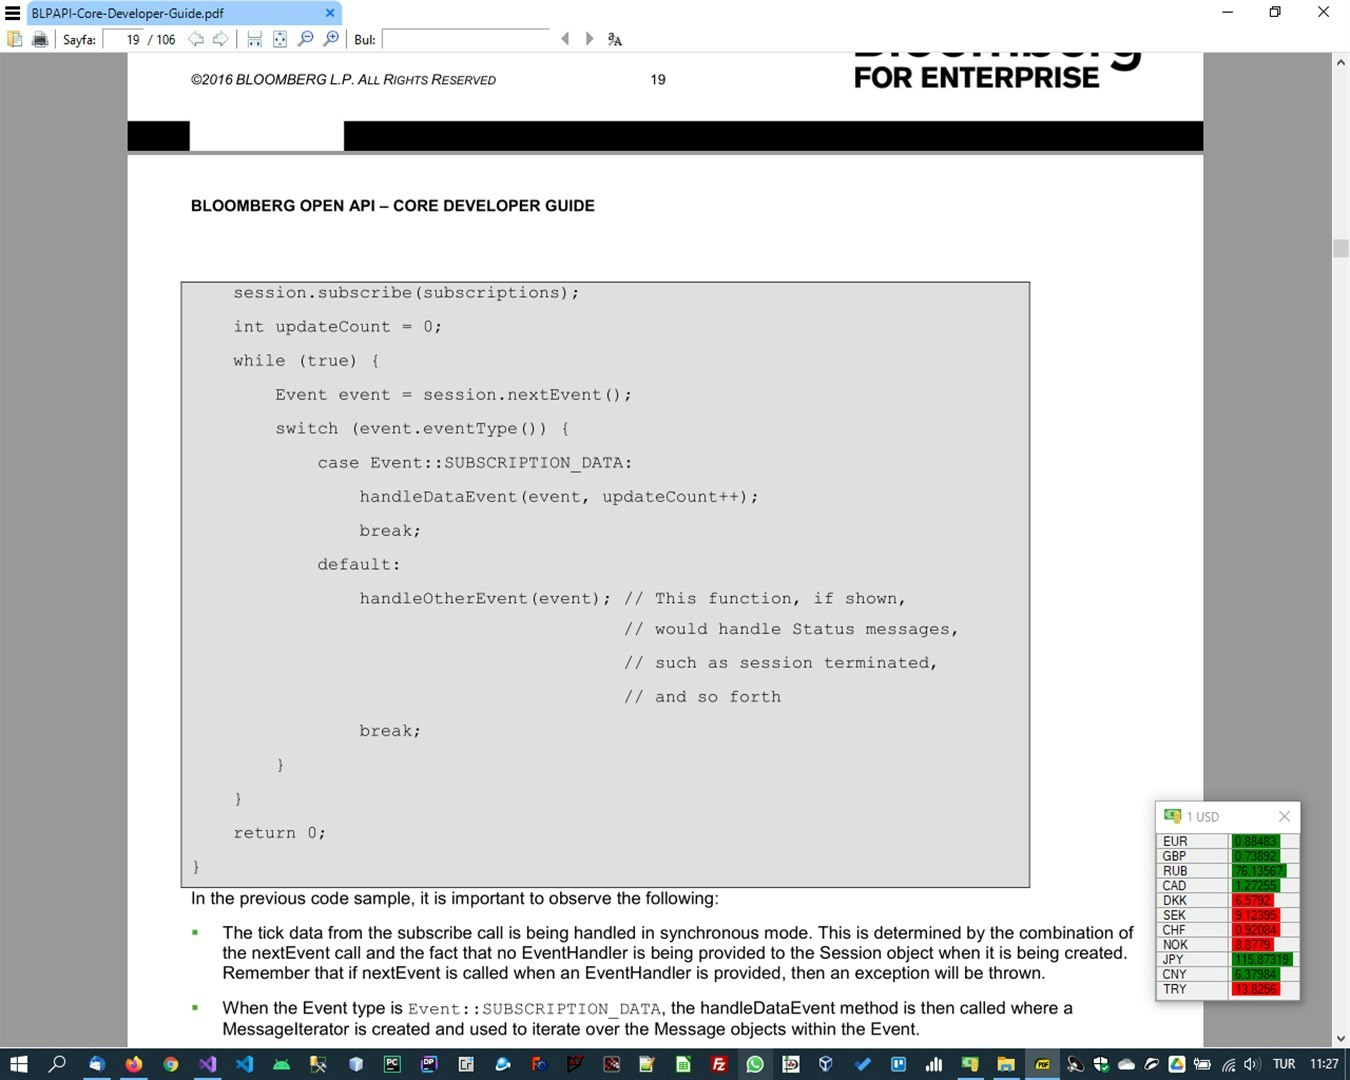
Task: Close the BLPAPI-Core-Developer-Guide.pdf tab
Action: pos(330,13)
